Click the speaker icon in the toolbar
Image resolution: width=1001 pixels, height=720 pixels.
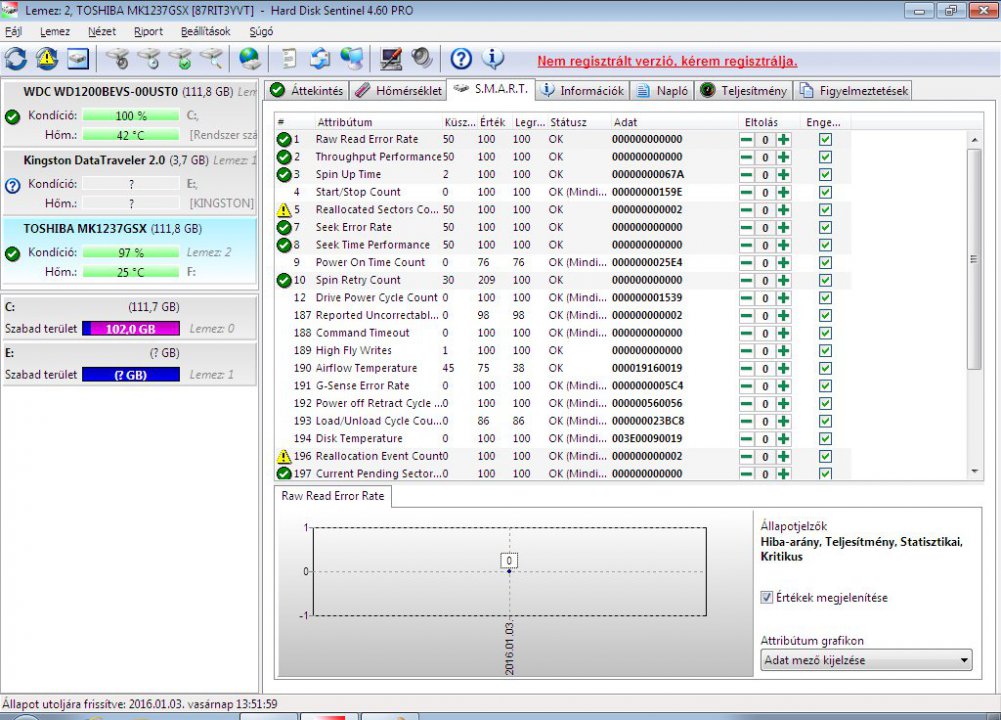click(422, 59)
